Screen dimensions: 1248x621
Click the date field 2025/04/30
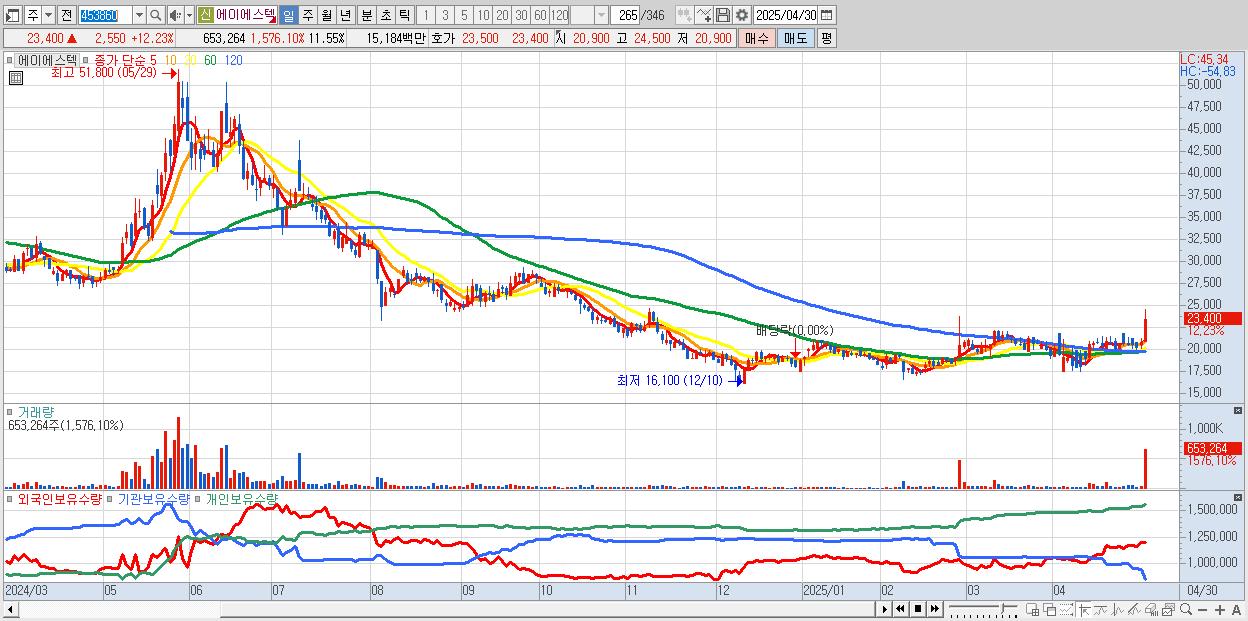coord(786,15)
